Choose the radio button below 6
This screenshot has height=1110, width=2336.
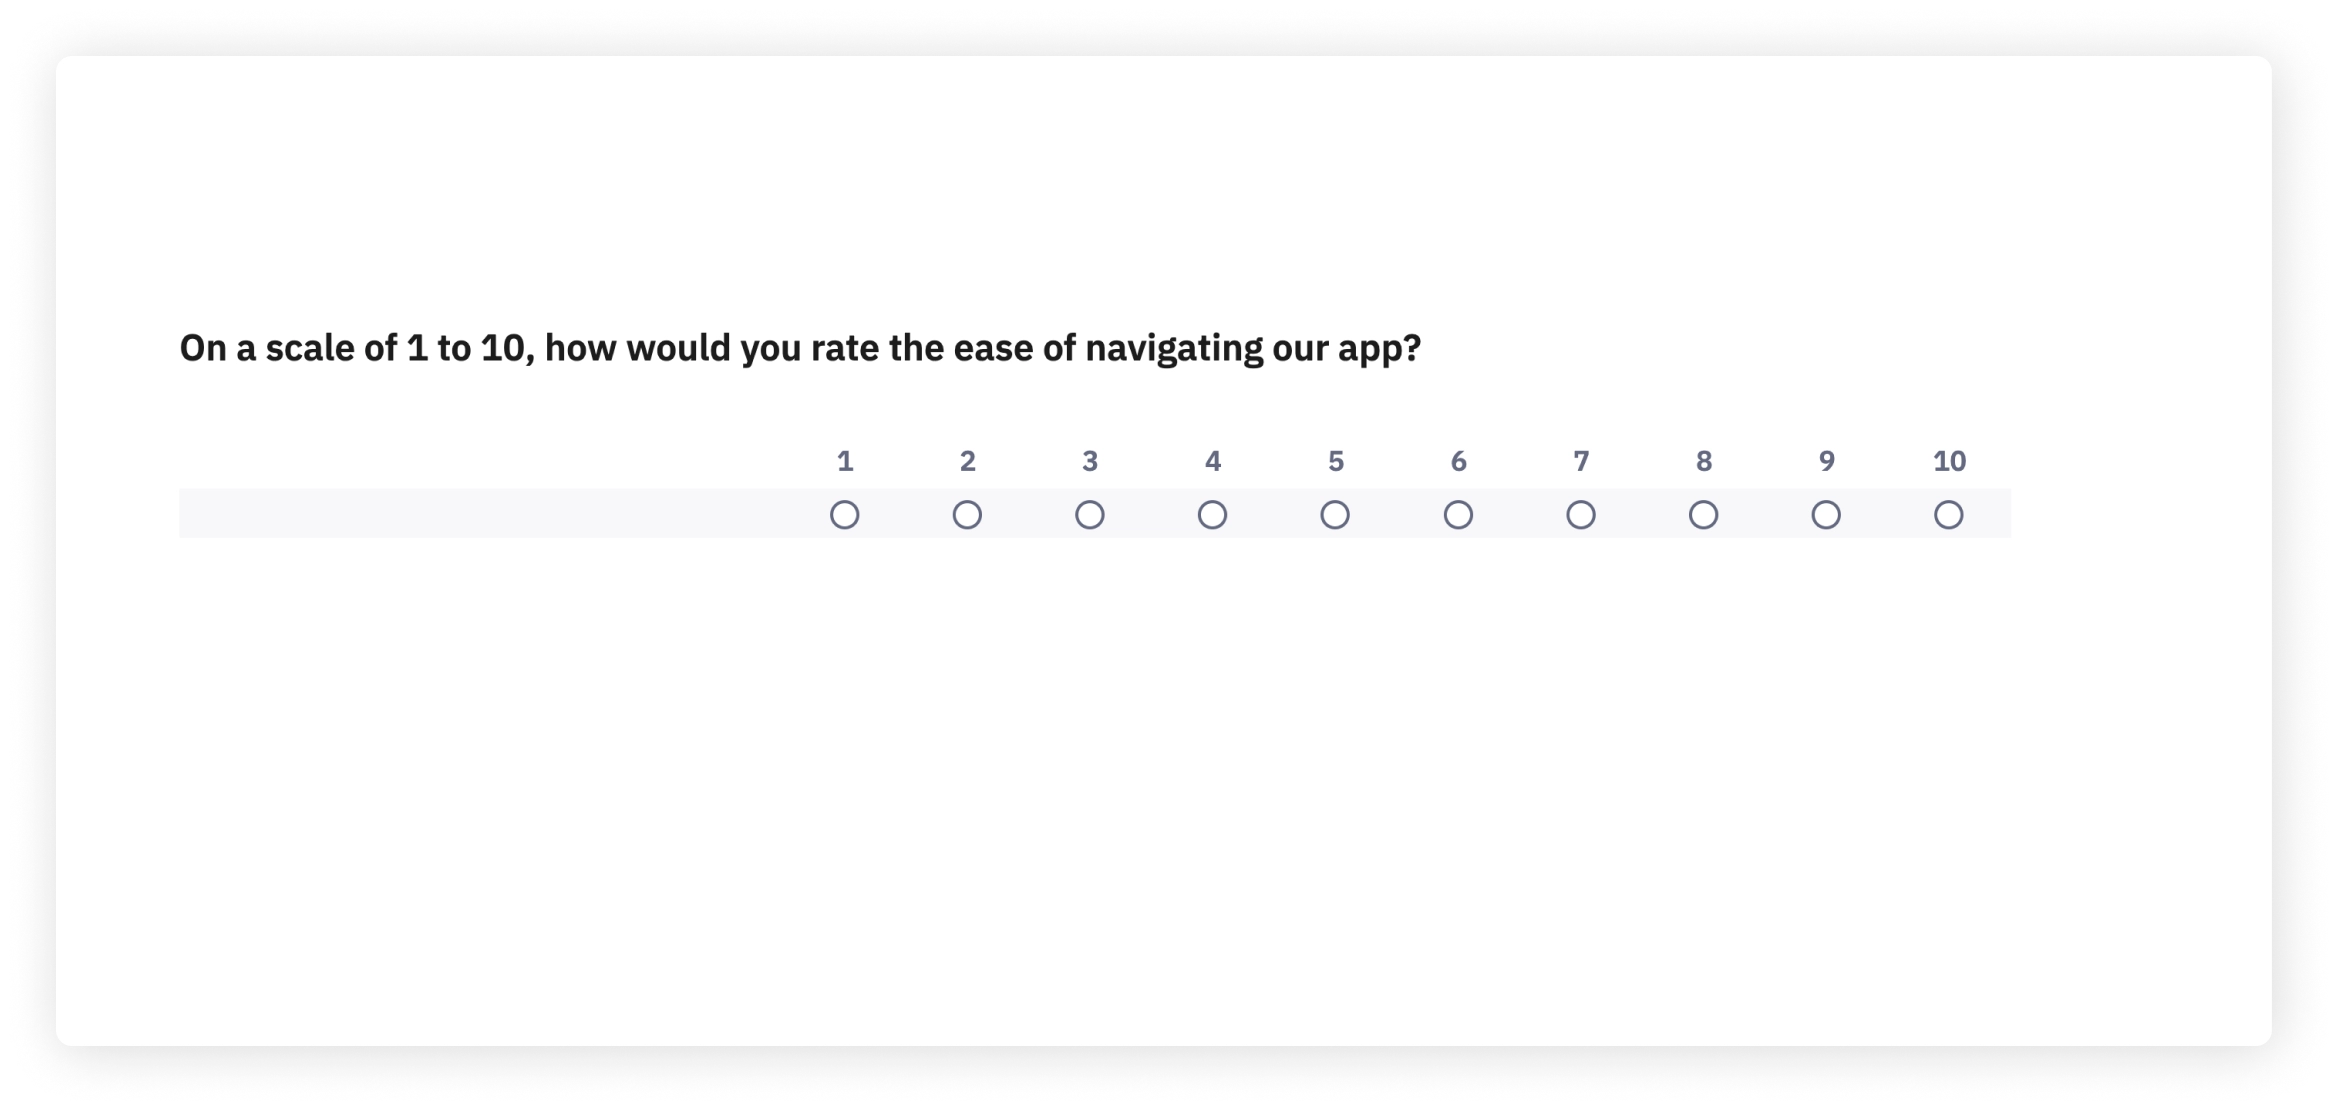[x=1458, y=515]
